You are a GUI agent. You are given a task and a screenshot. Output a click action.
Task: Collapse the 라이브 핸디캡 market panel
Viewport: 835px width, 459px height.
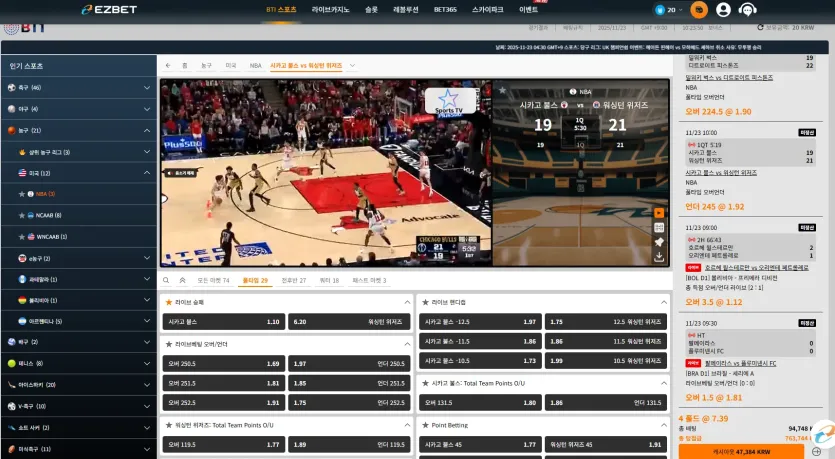664,302
